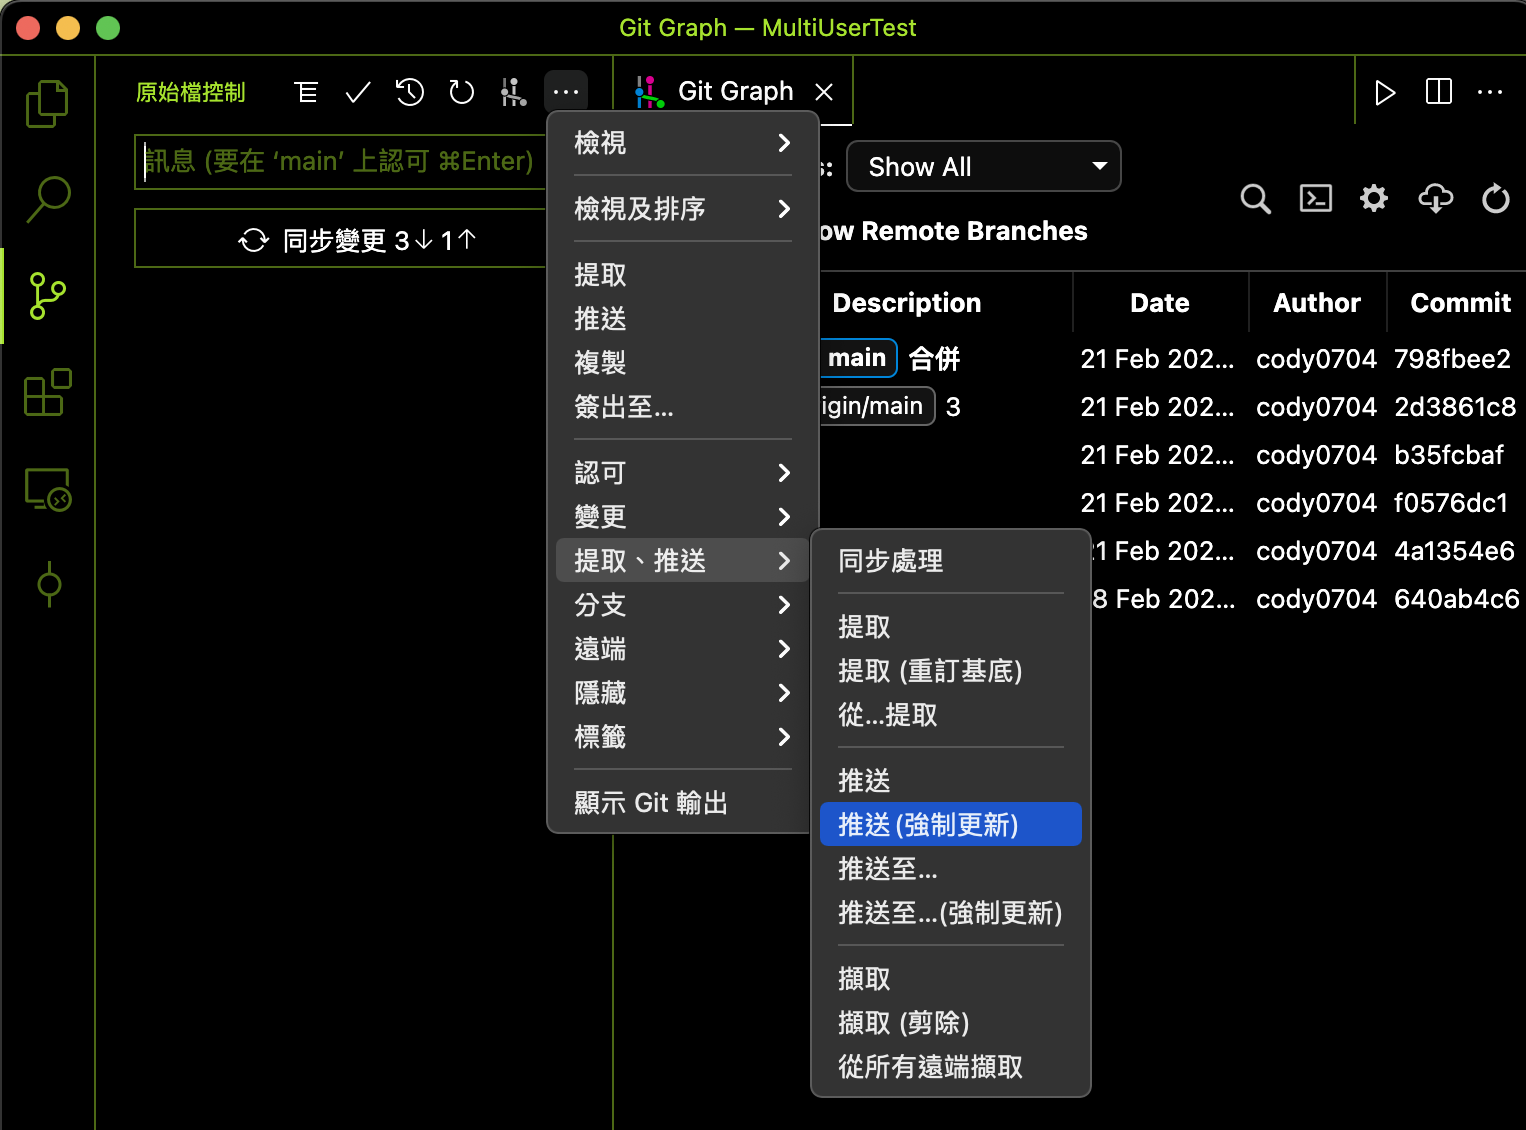This screenshot has width=1526, height=1130.
Task: Open Git Graph icon in source control header
Action: tap(513, 93)
